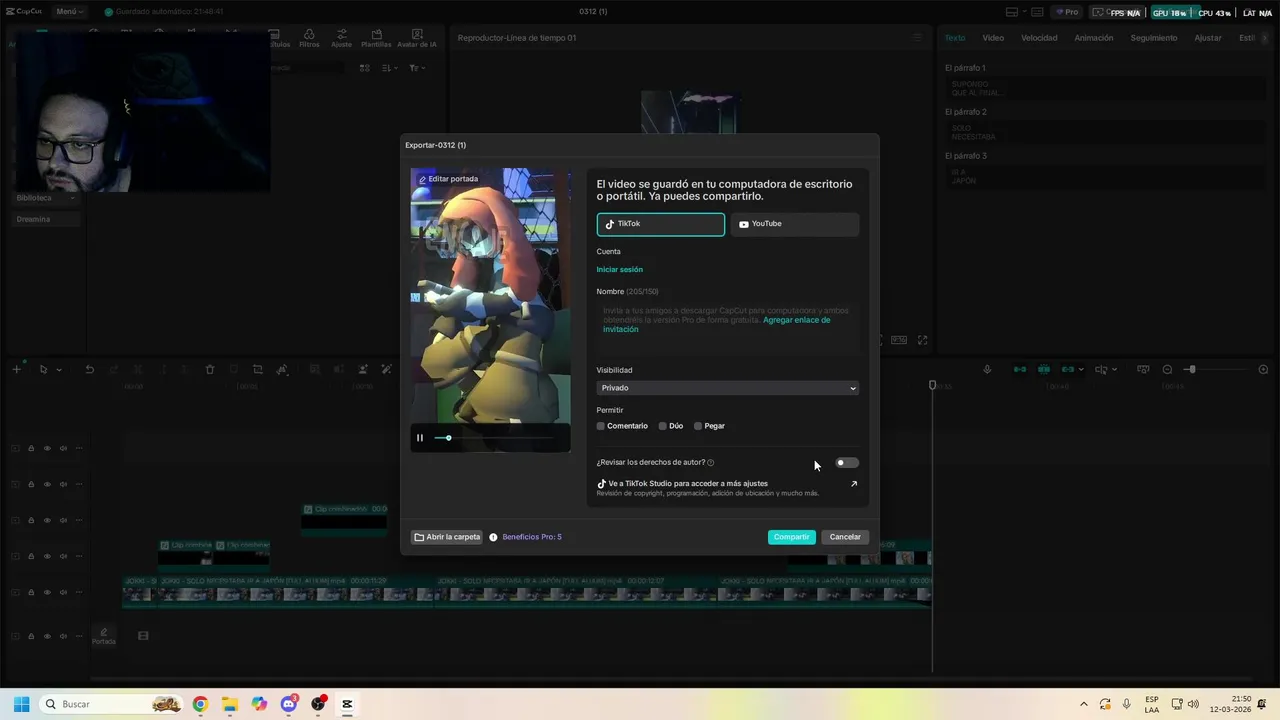Click the Cancelar button
This screenshot has height=720, width=1280.
click(x=845, y=537)
